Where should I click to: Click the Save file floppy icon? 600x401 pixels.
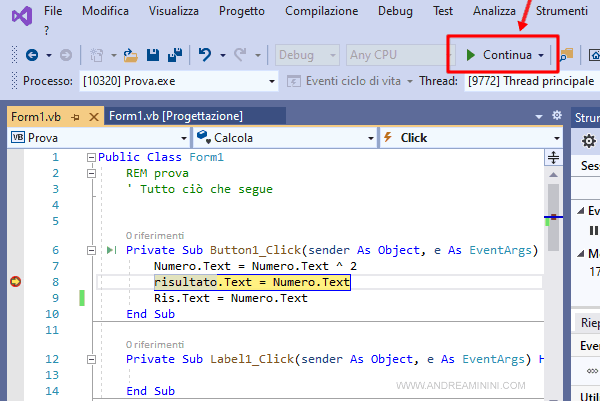(x=154, y=54)
